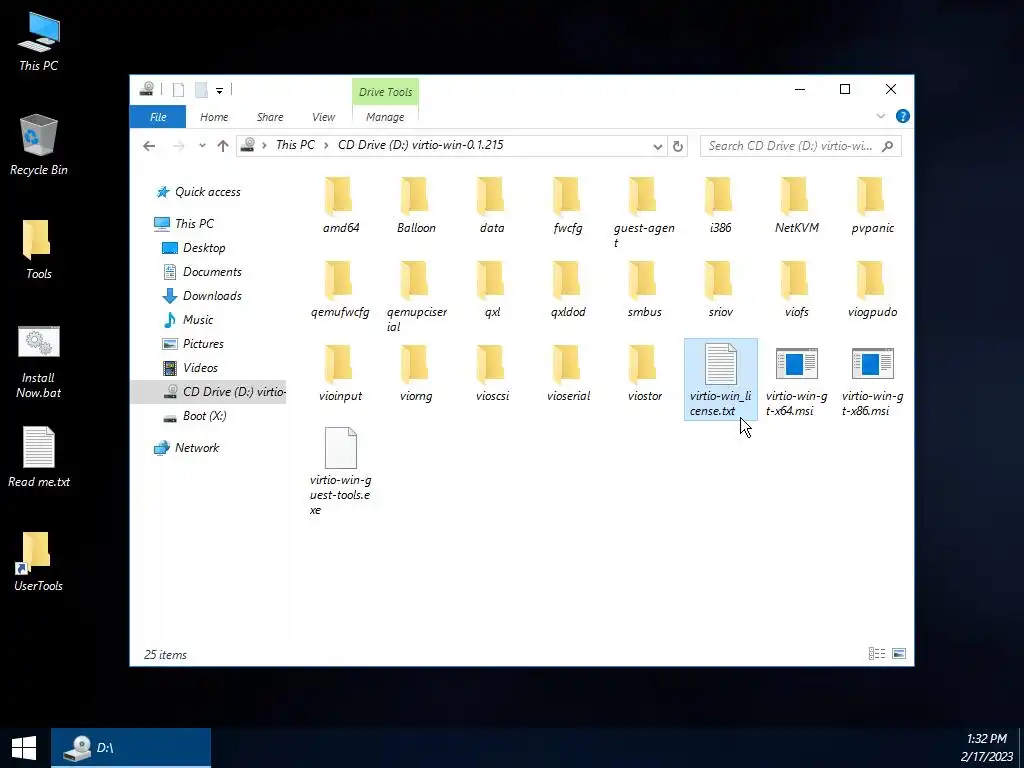
Task: Open the amd64 folder
Action: 340,204
